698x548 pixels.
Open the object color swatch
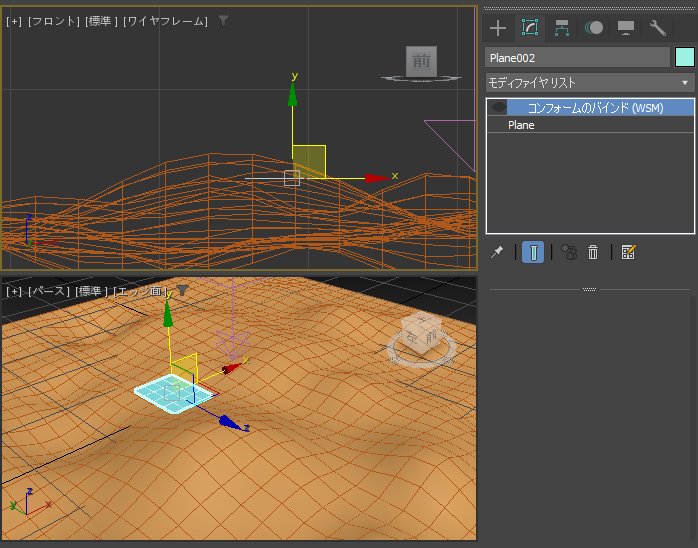[x=685, y=57]
